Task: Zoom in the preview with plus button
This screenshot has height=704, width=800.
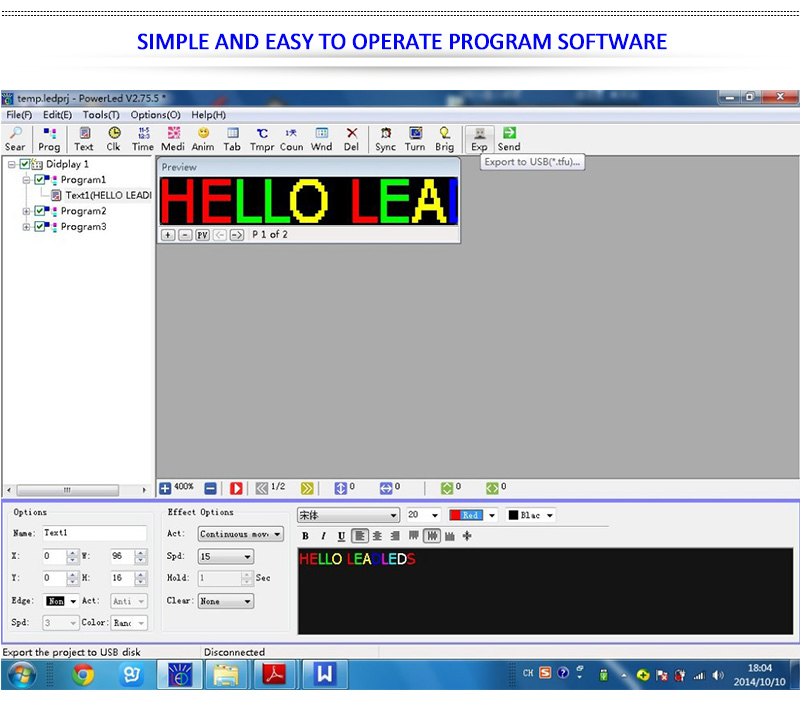Action: point(168,235)
